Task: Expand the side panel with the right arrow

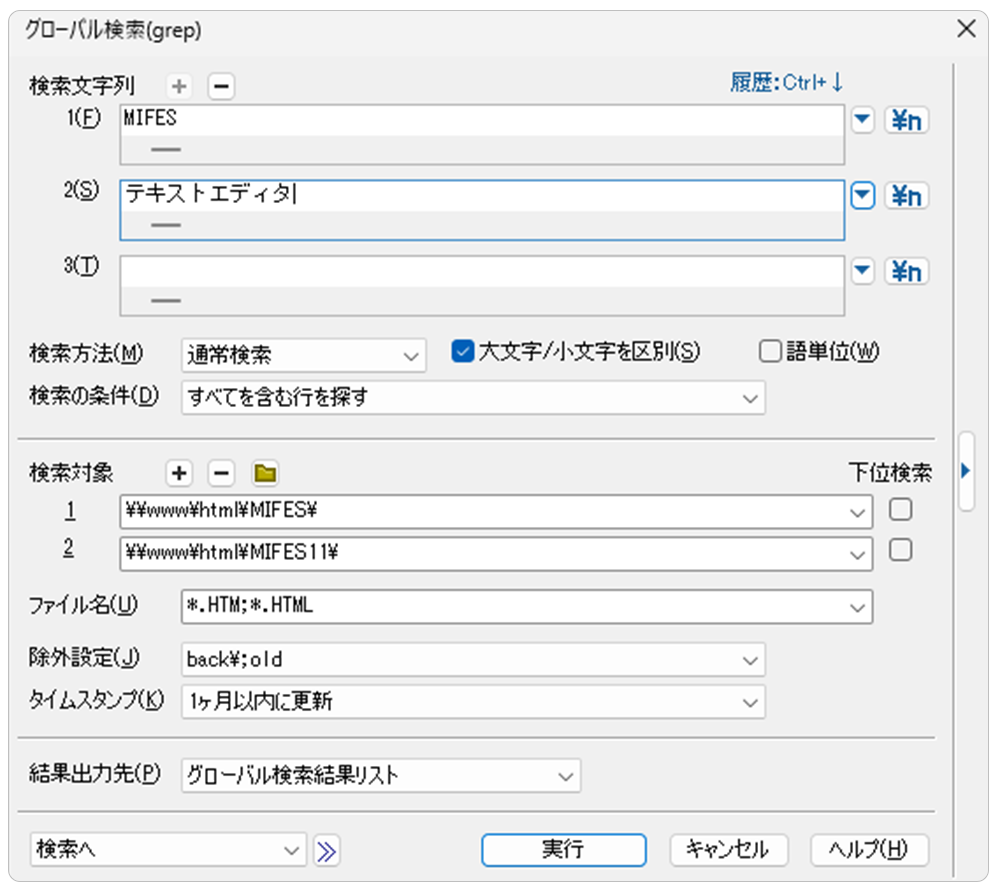Action: click(966, 470)
